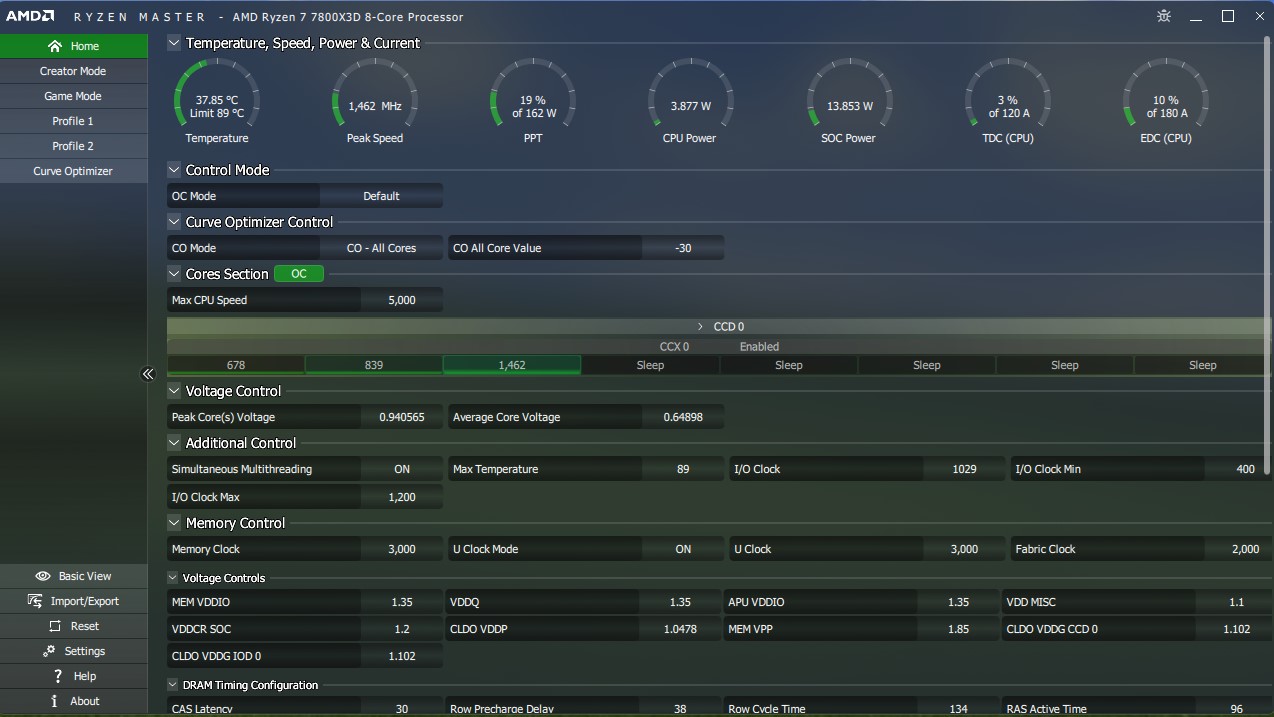Collapse the Temperature, Speed, Power & Current section

(x=174, y=43)
